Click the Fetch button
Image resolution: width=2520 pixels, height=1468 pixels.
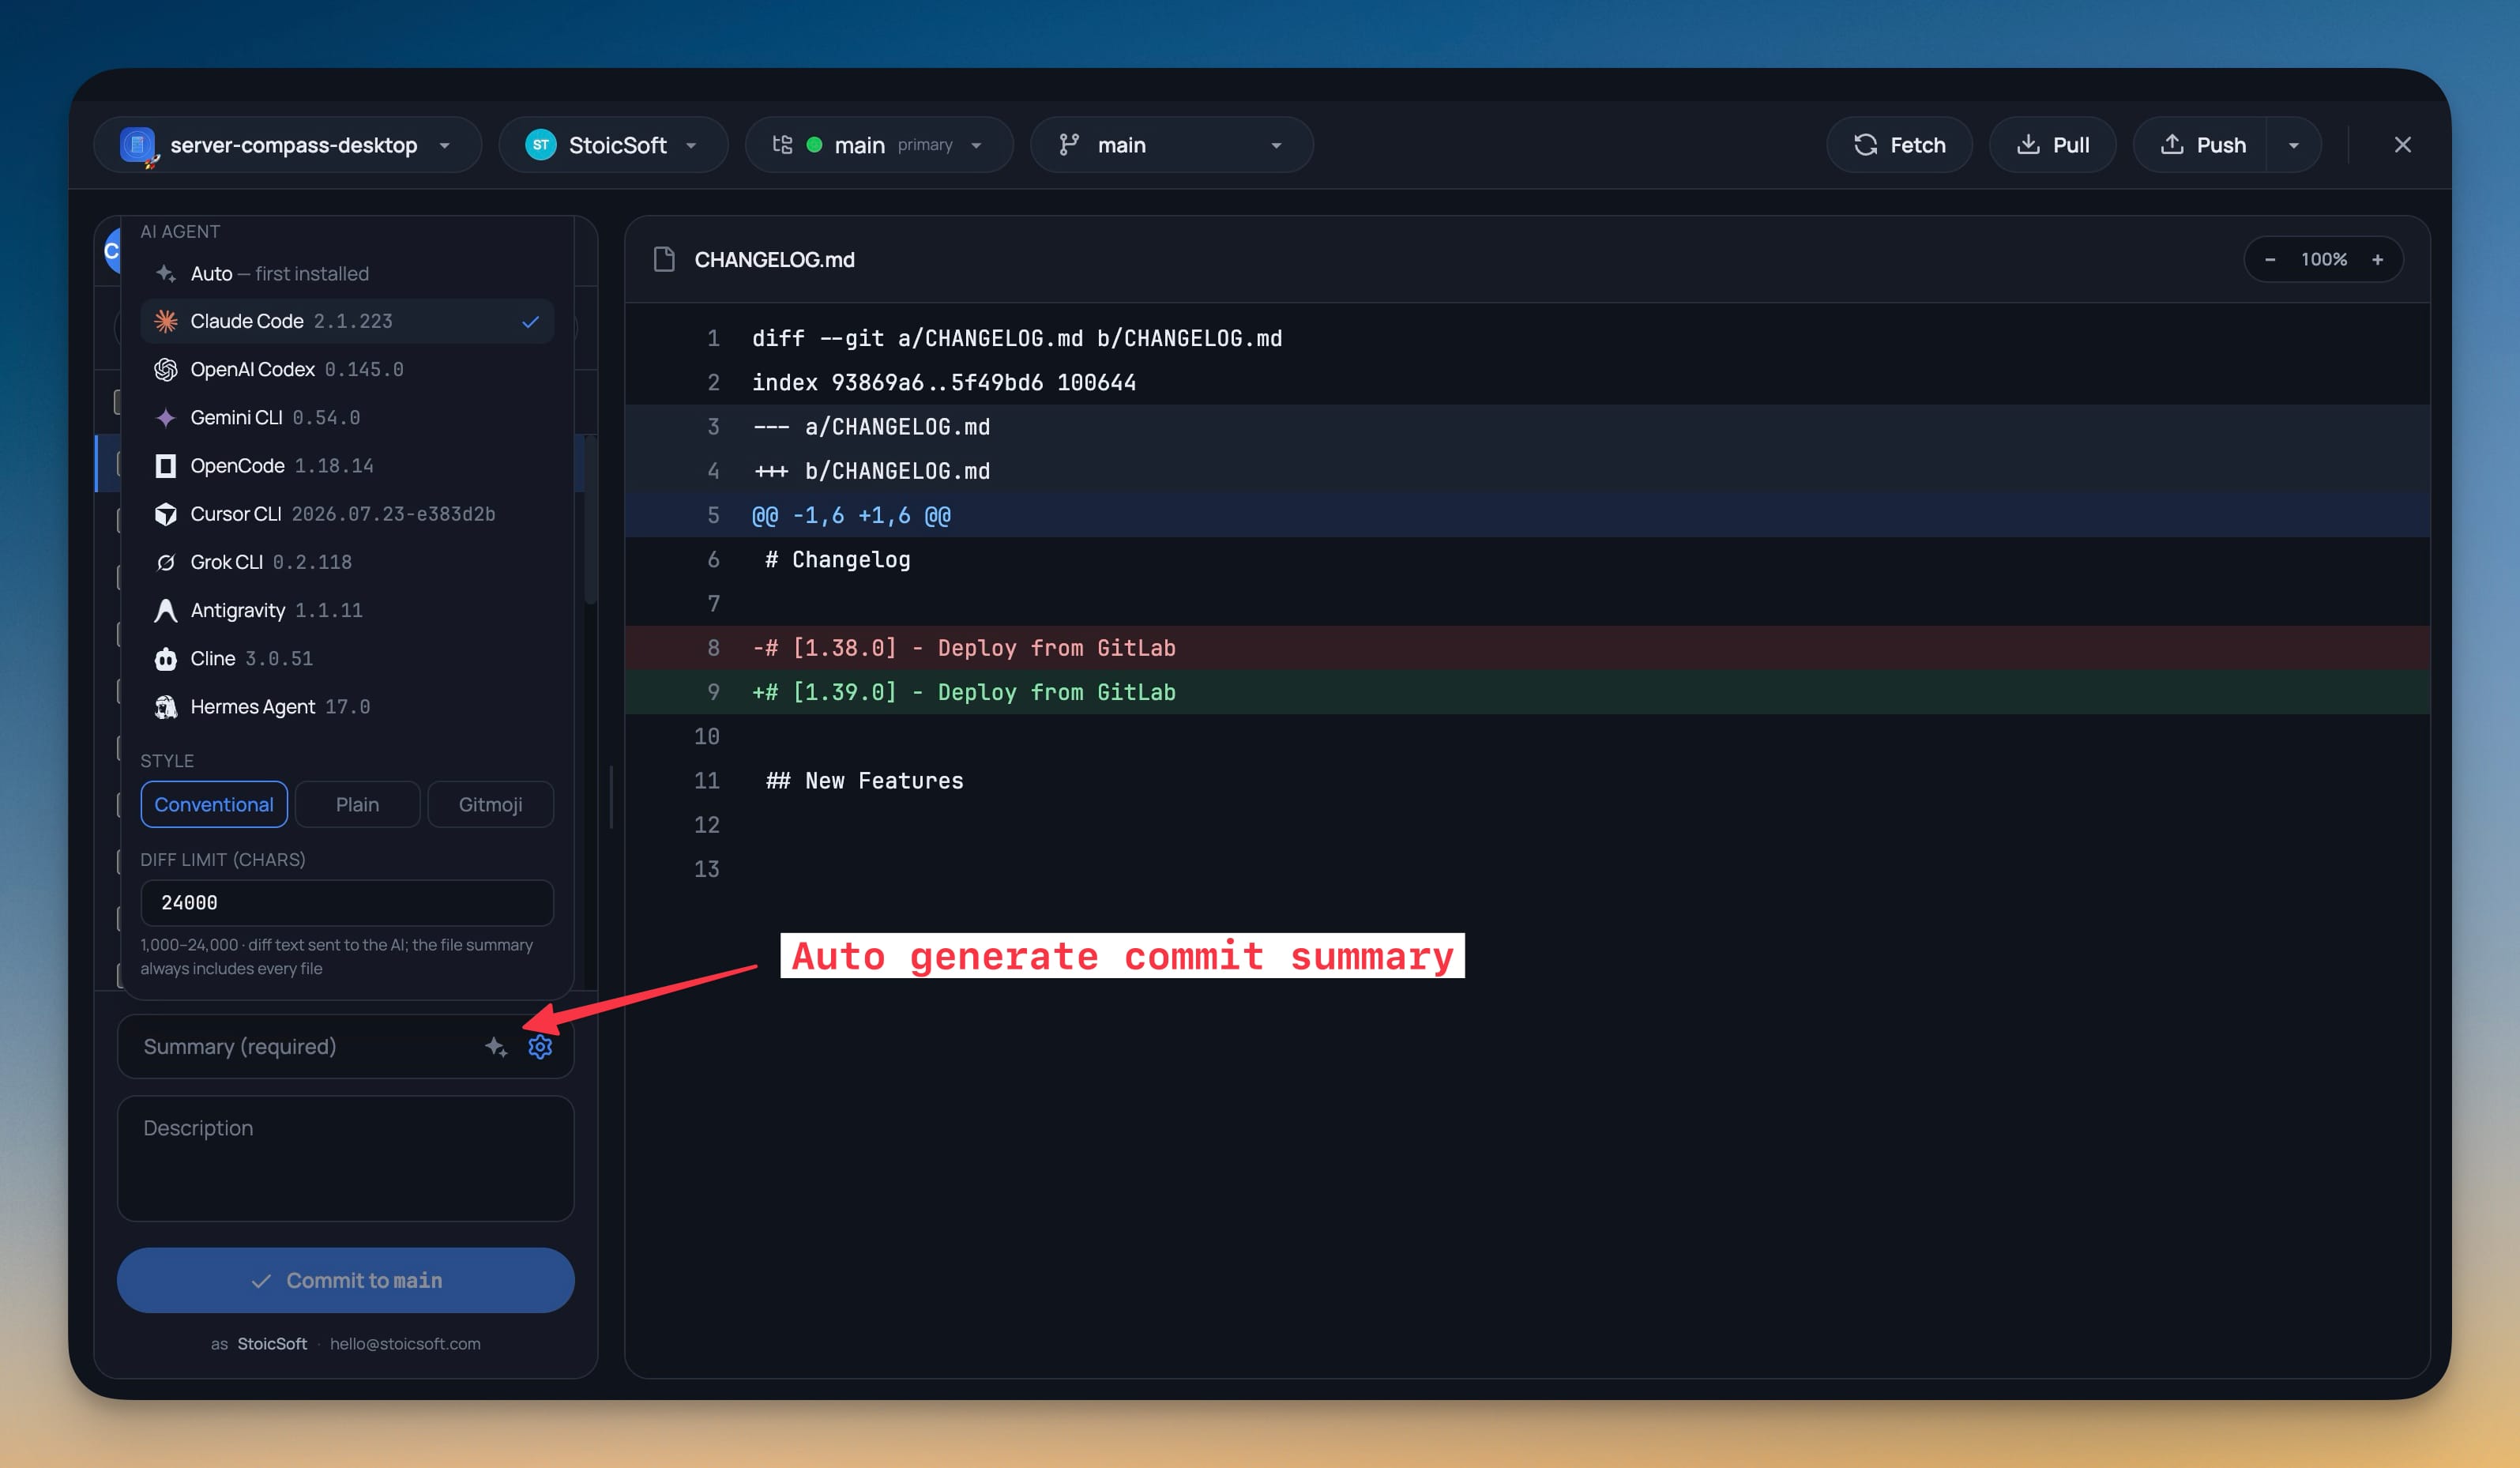[x=1899, y=145]
